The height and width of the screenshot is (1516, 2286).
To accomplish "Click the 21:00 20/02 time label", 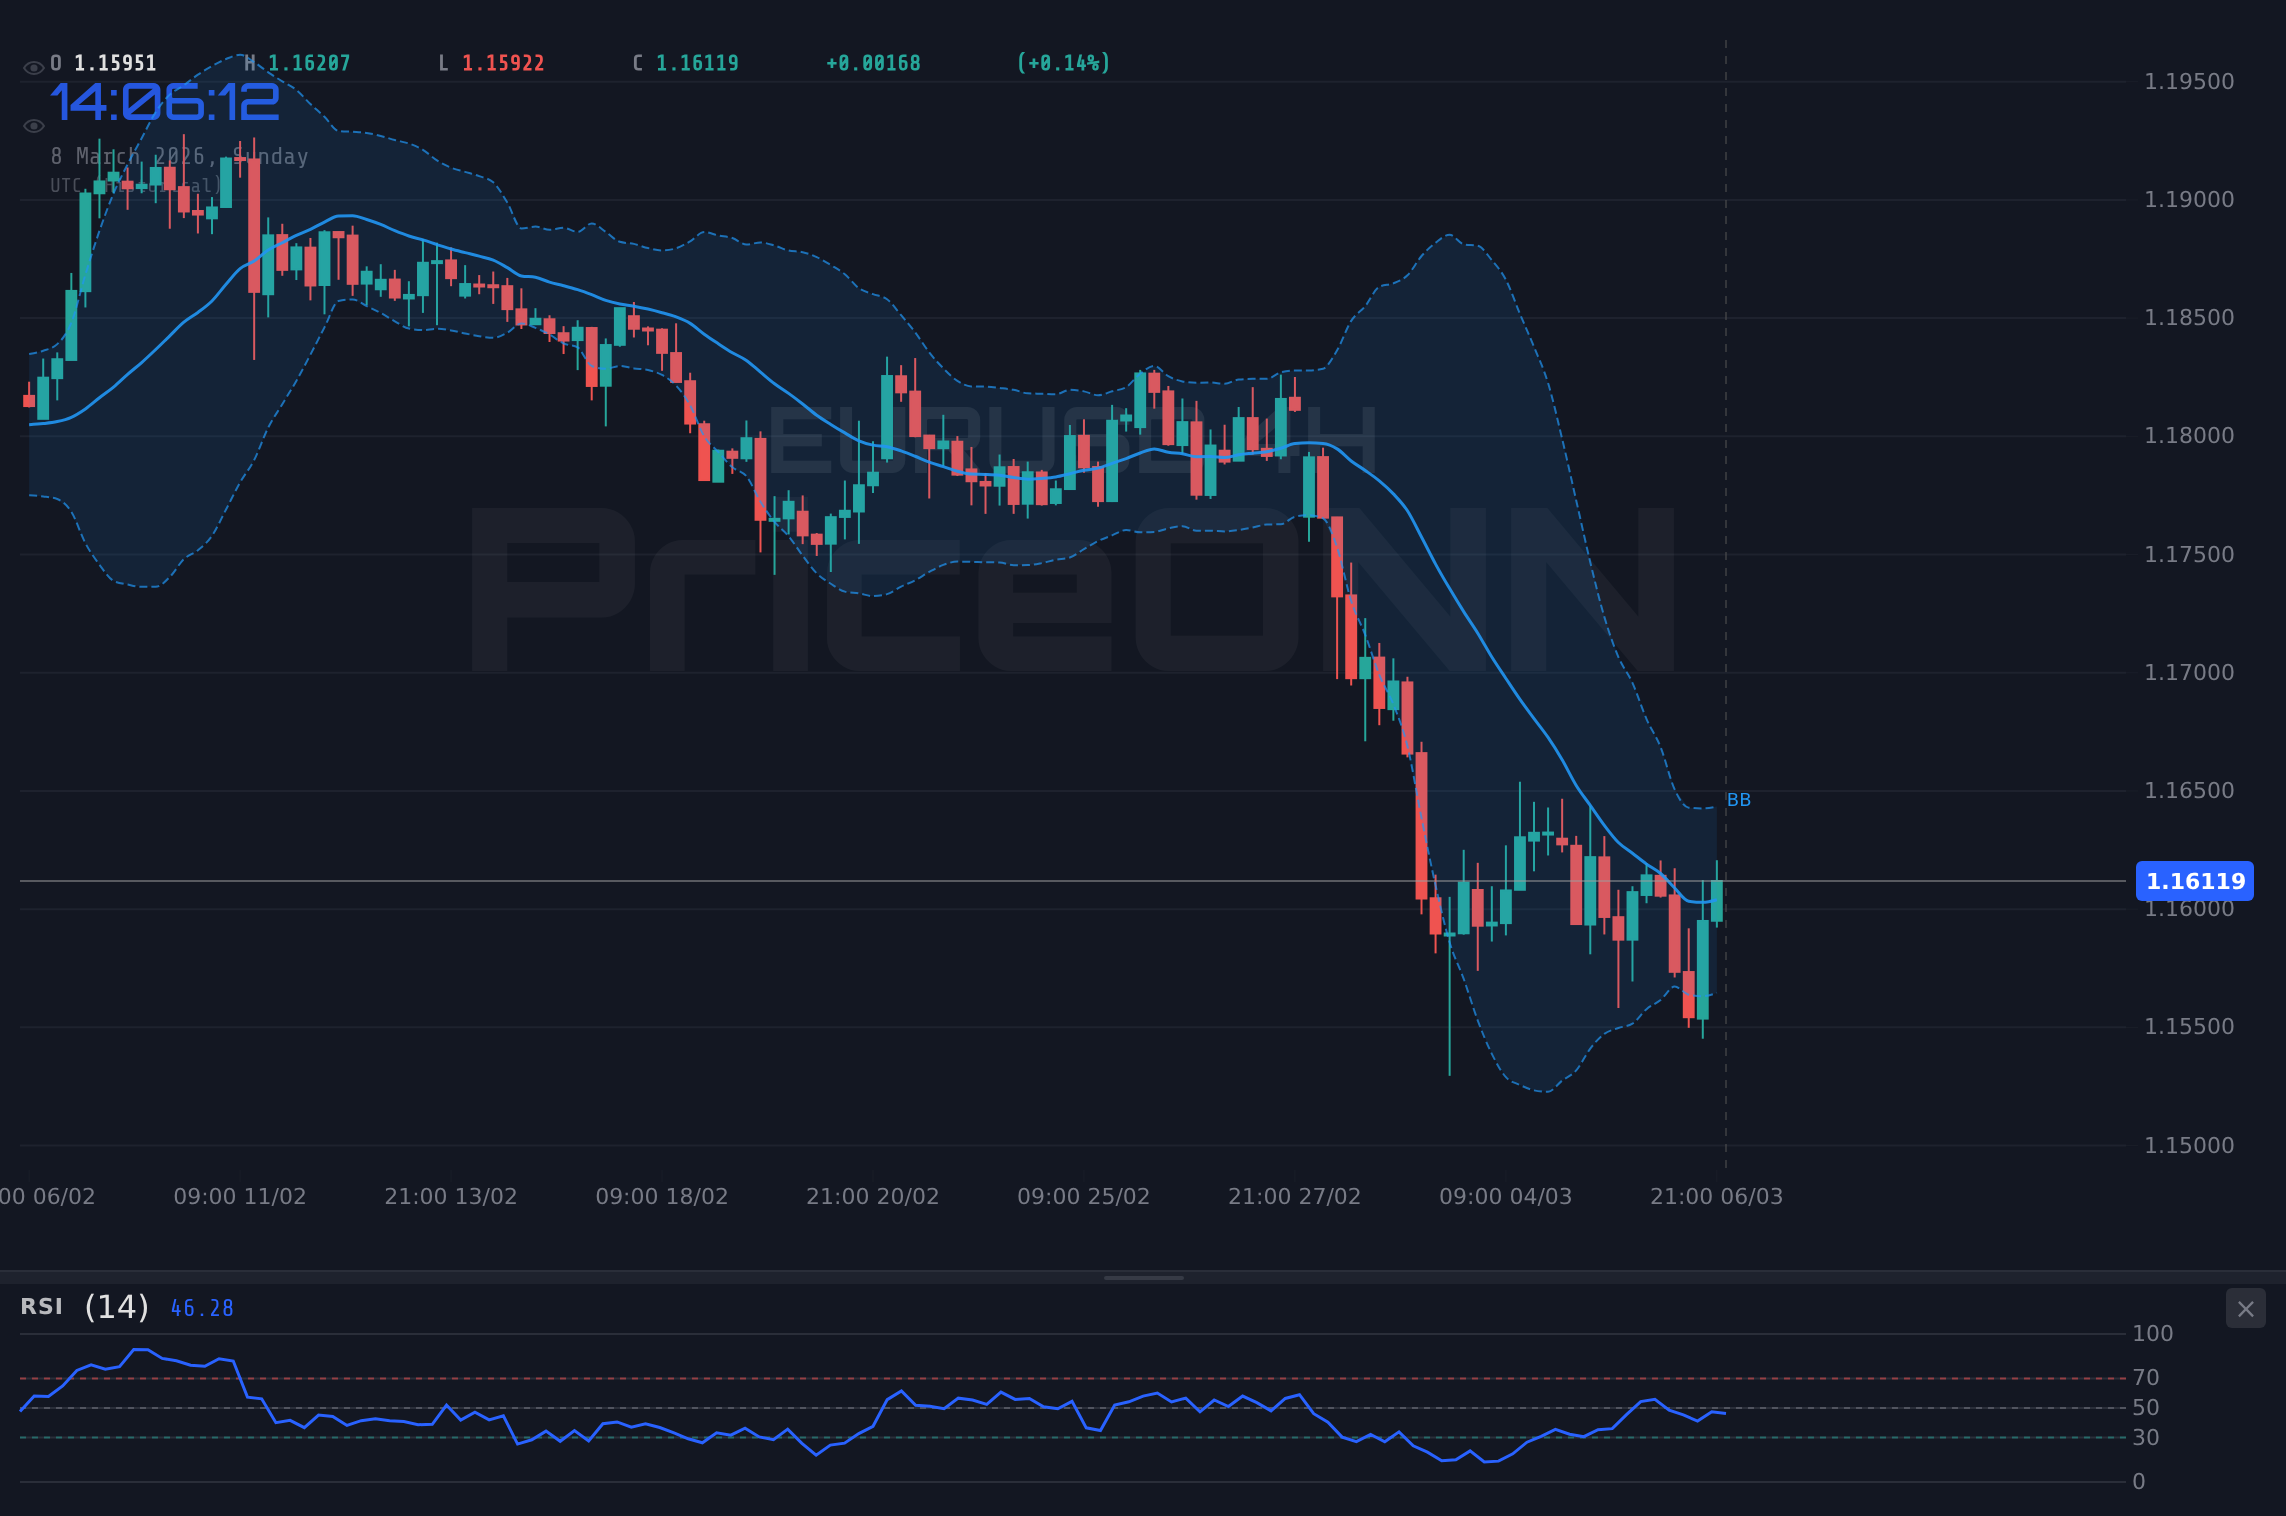I will pyautogui.click(x=873, y=1197).
